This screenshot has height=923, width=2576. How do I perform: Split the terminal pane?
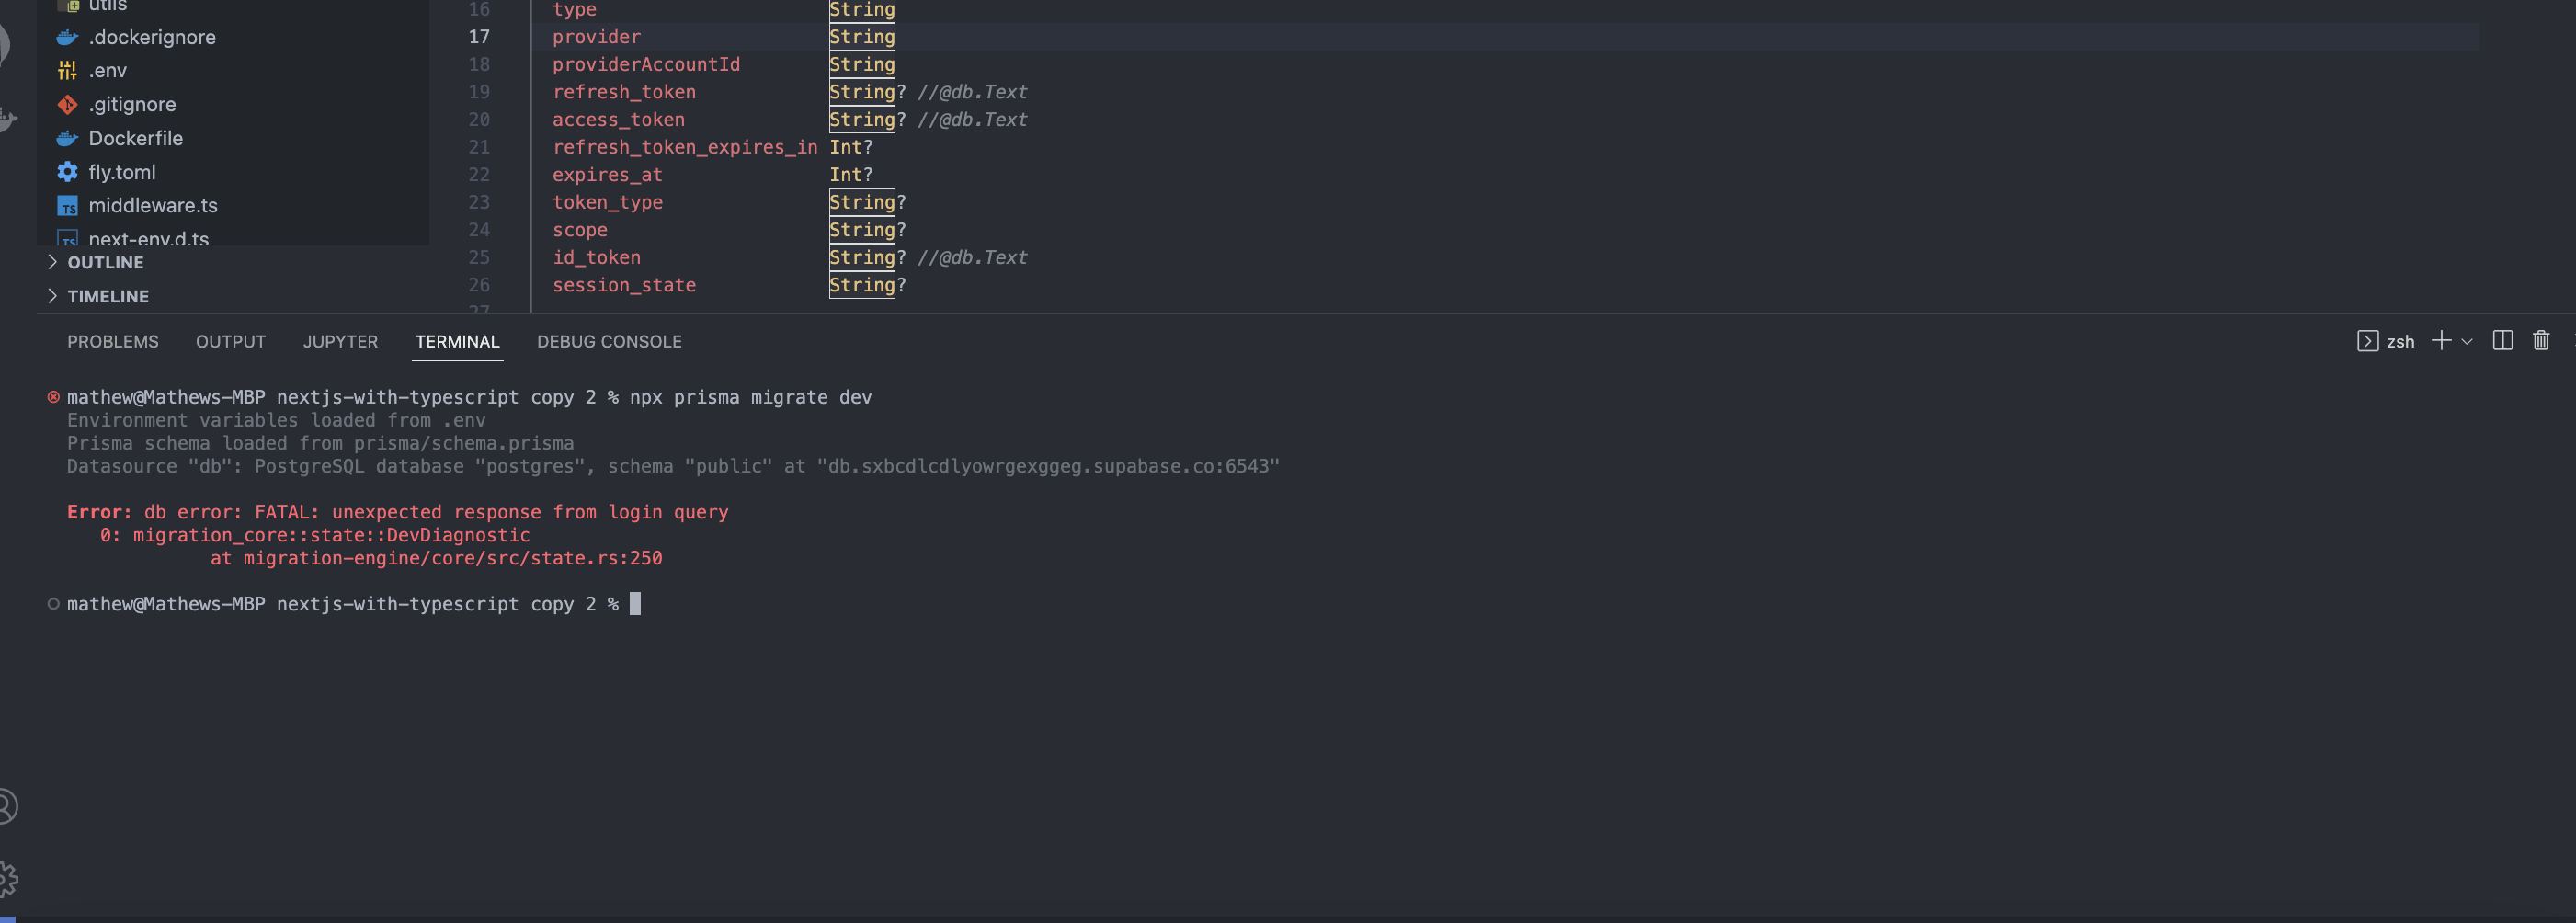[x=2502, y=341]
